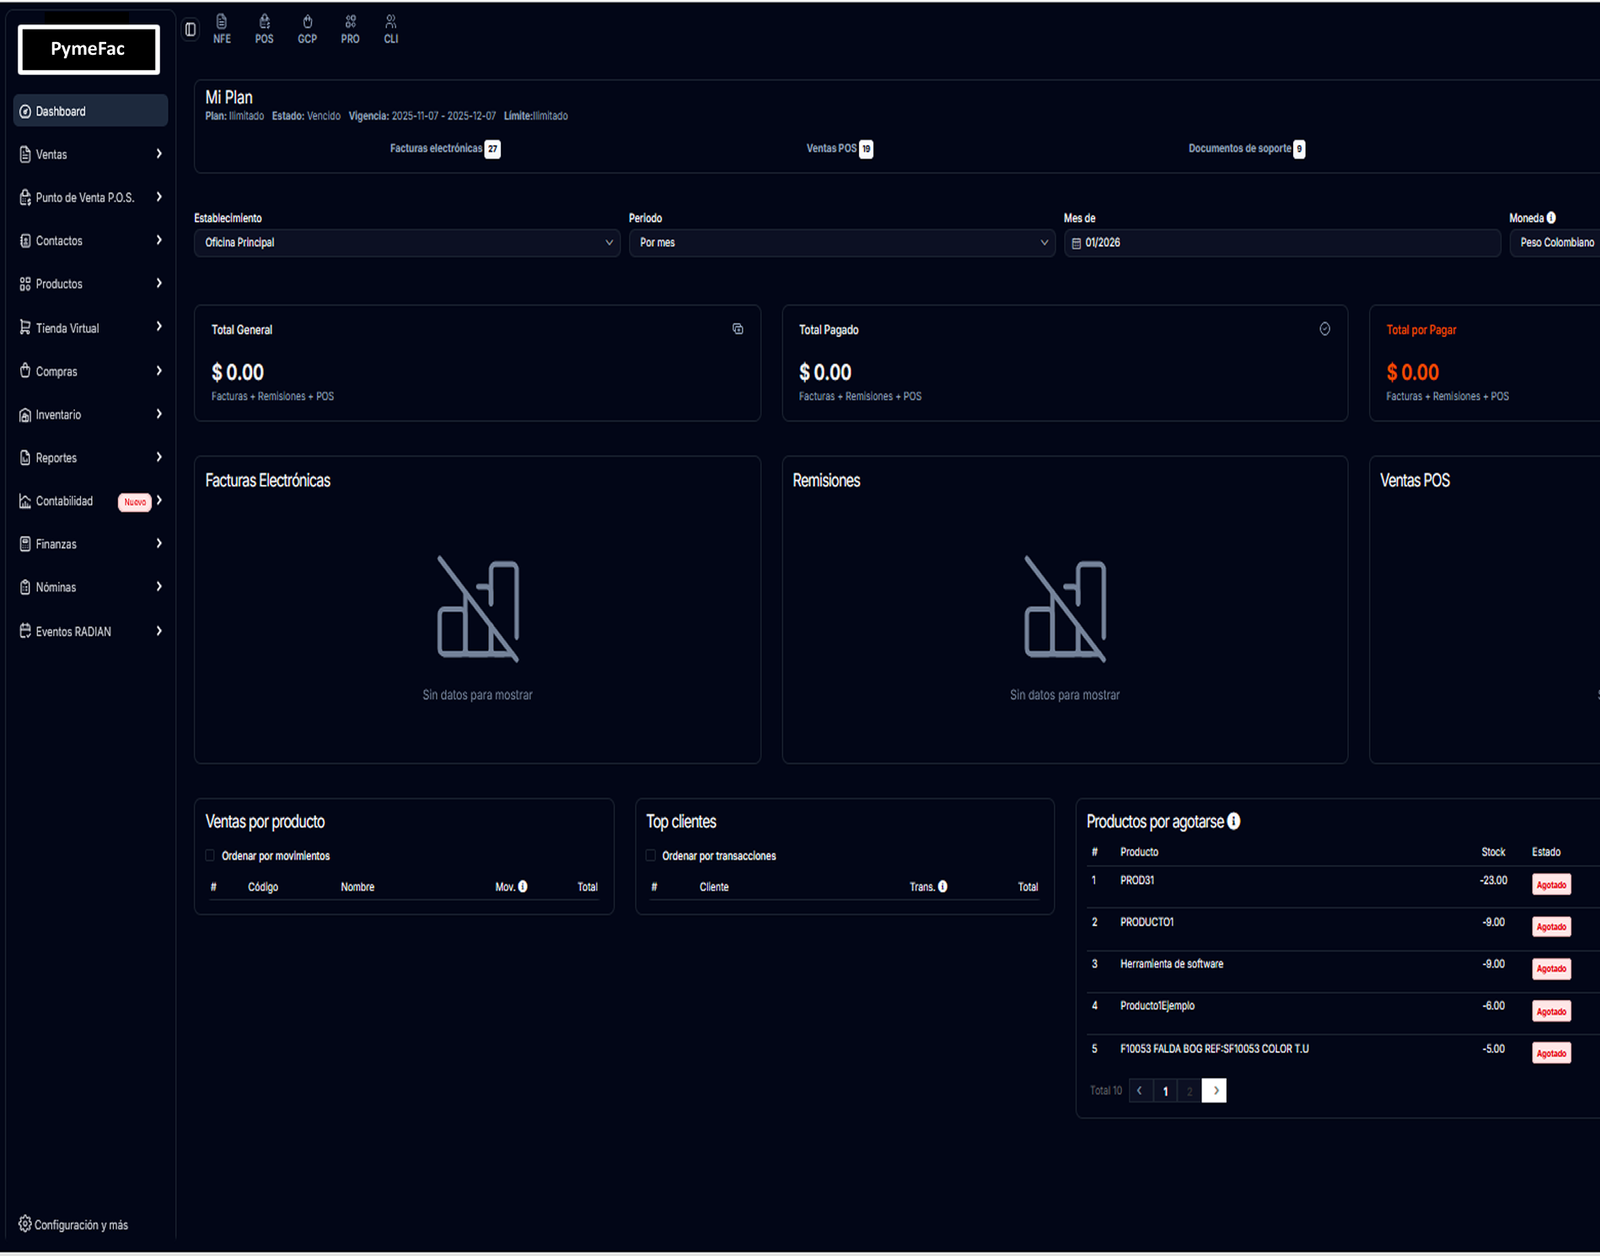Check Ordenar por transacciones option
1600x1256 pixels.
(x=651, y=856)
